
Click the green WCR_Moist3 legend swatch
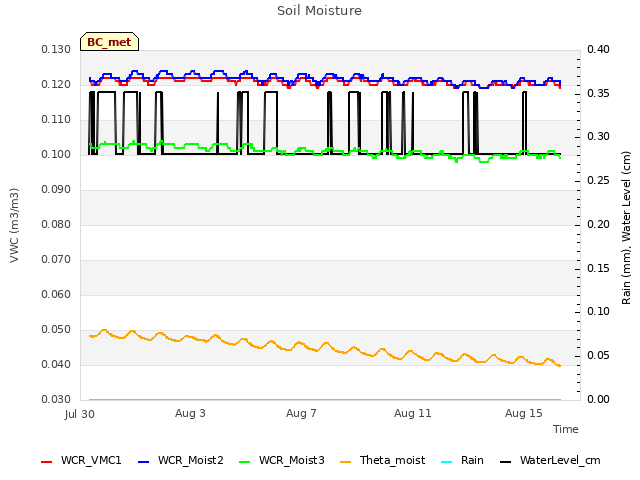tap(244, 462)
